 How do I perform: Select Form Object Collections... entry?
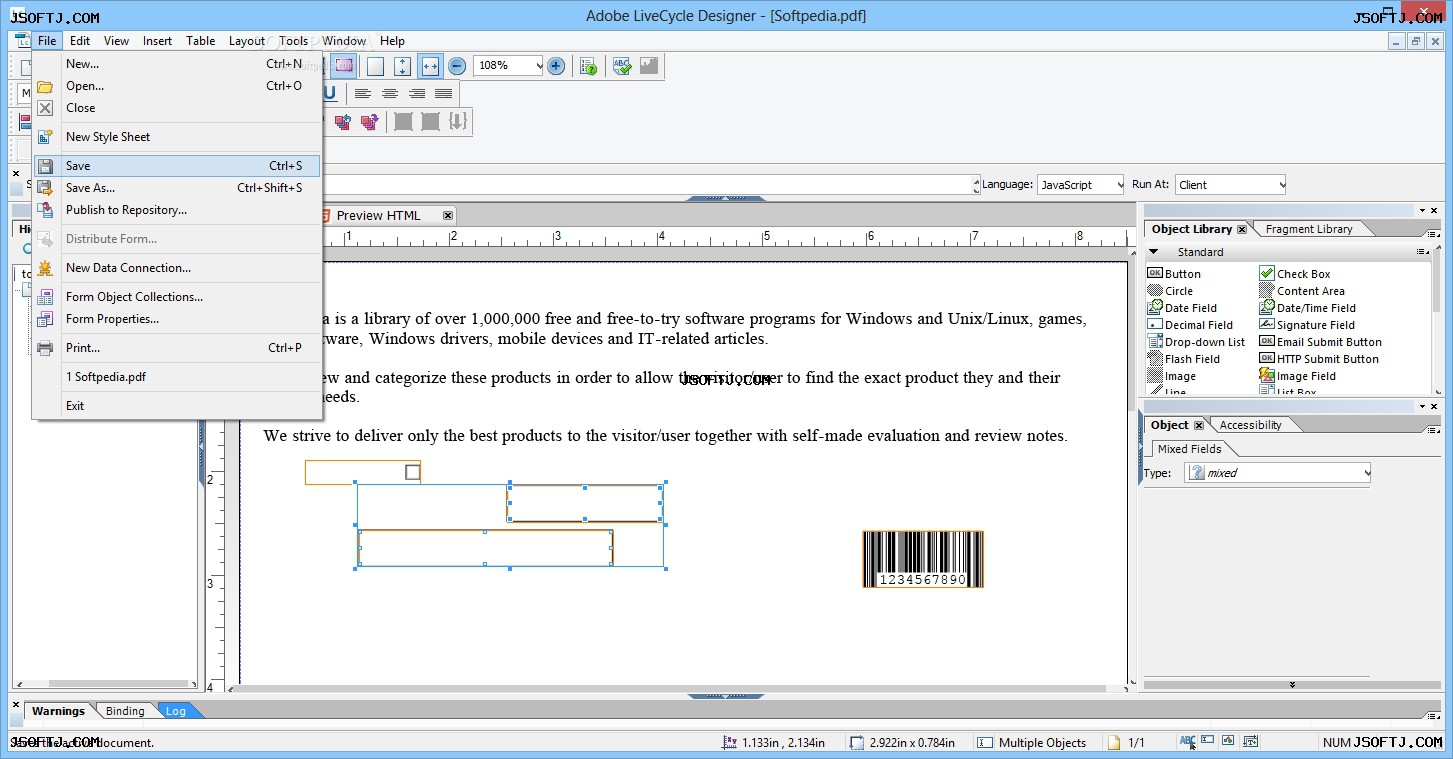click(177, 297)
